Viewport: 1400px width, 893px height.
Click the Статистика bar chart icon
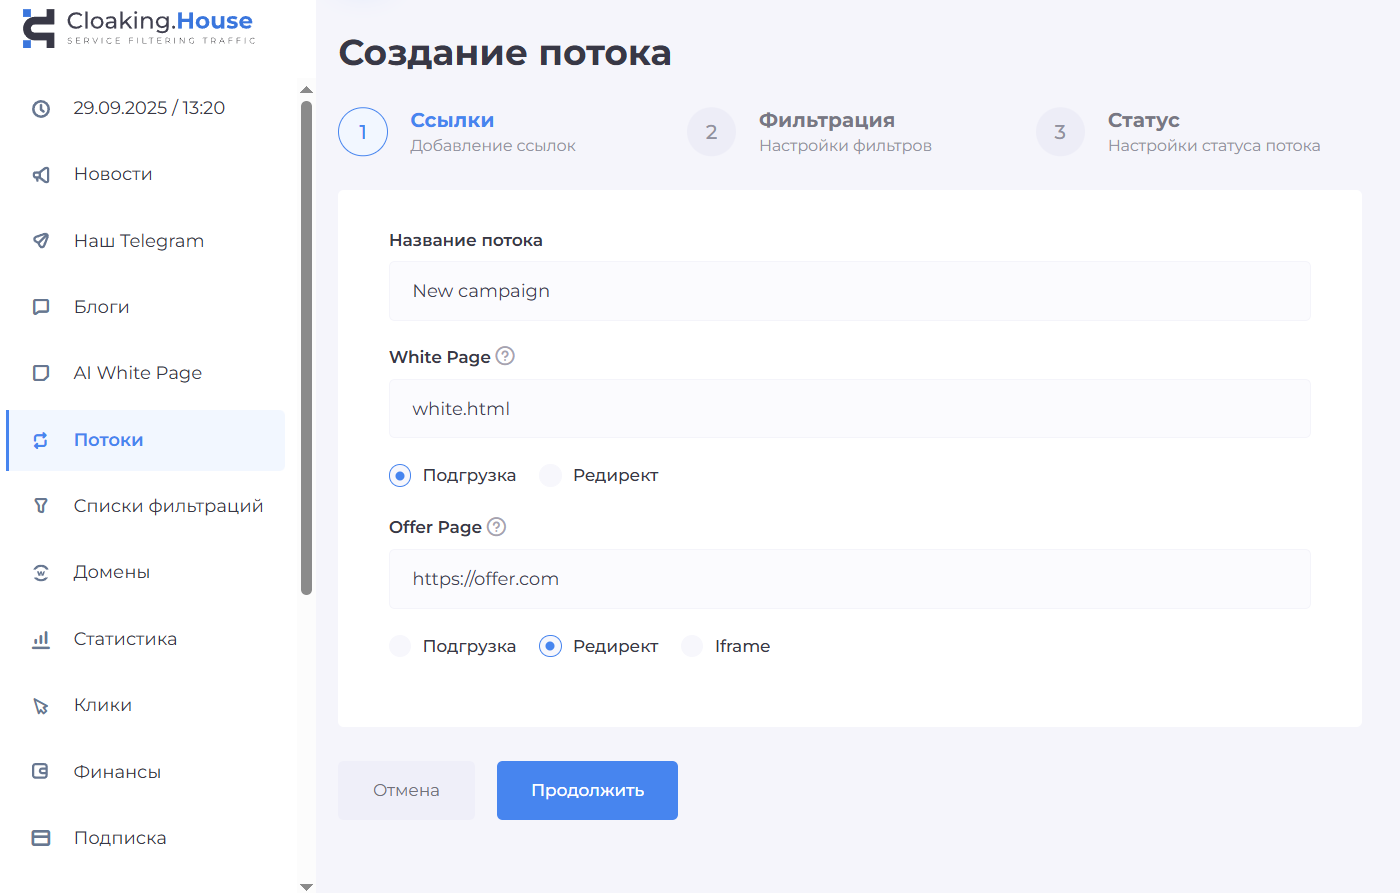41,639
